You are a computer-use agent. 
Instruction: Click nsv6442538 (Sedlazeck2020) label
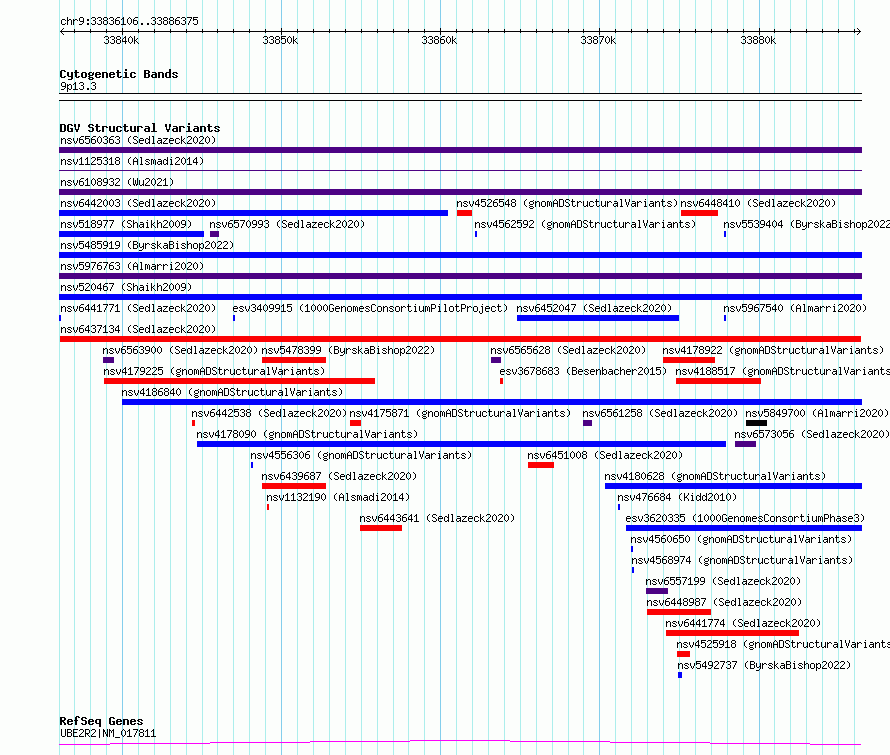(x=269, y=413)
